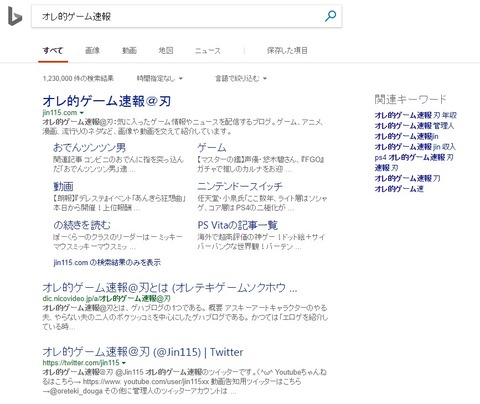Click the 1,230,000 件の検索結果 count text
480x404 pixels.
(78, 79)
